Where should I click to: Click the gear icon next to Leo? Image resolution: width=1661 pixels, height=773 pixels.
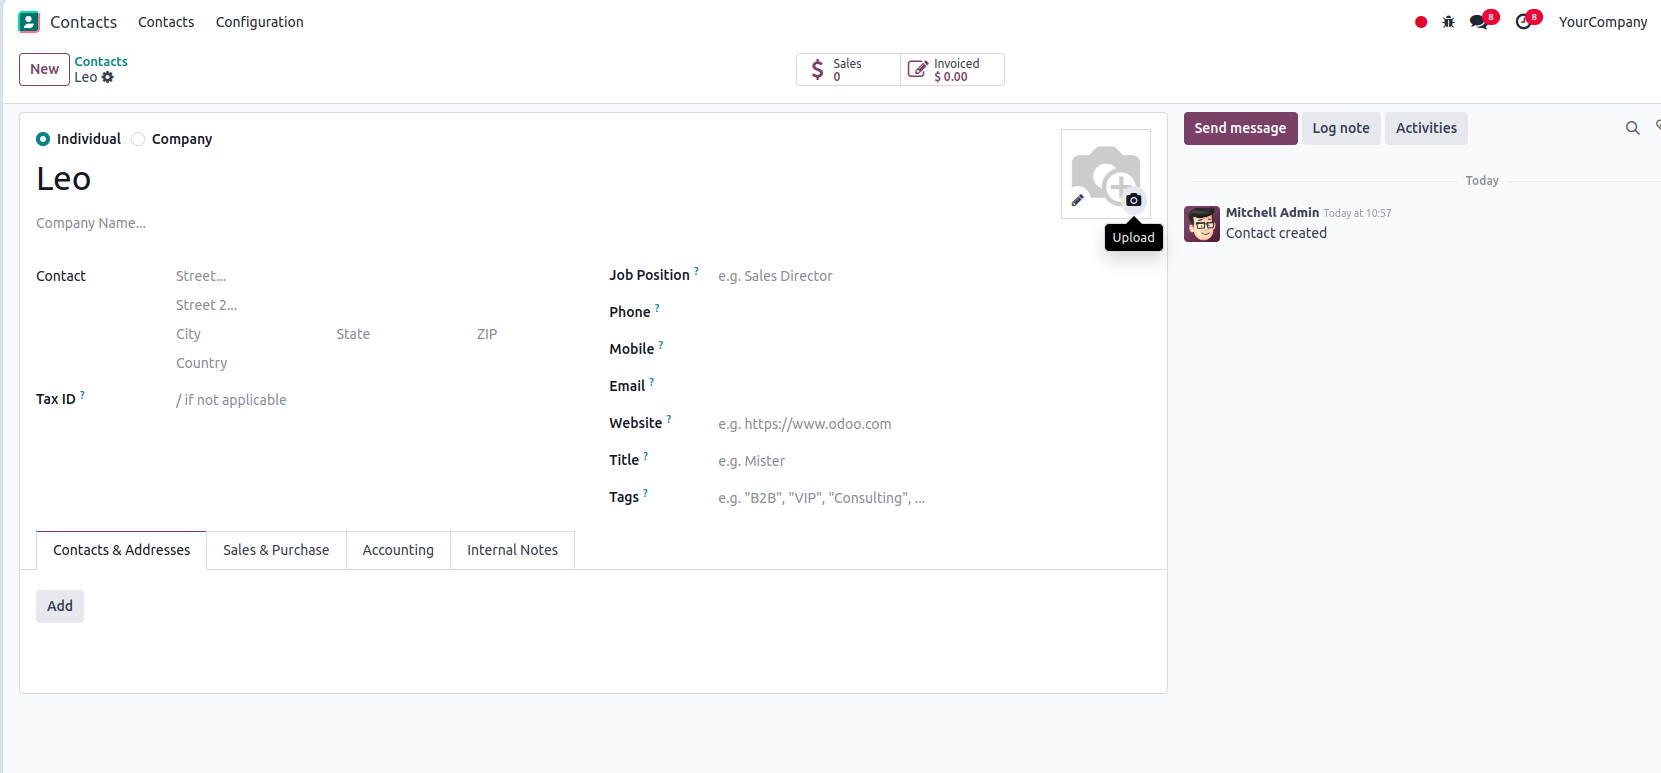pyautogui.click(x=108, y=77)
